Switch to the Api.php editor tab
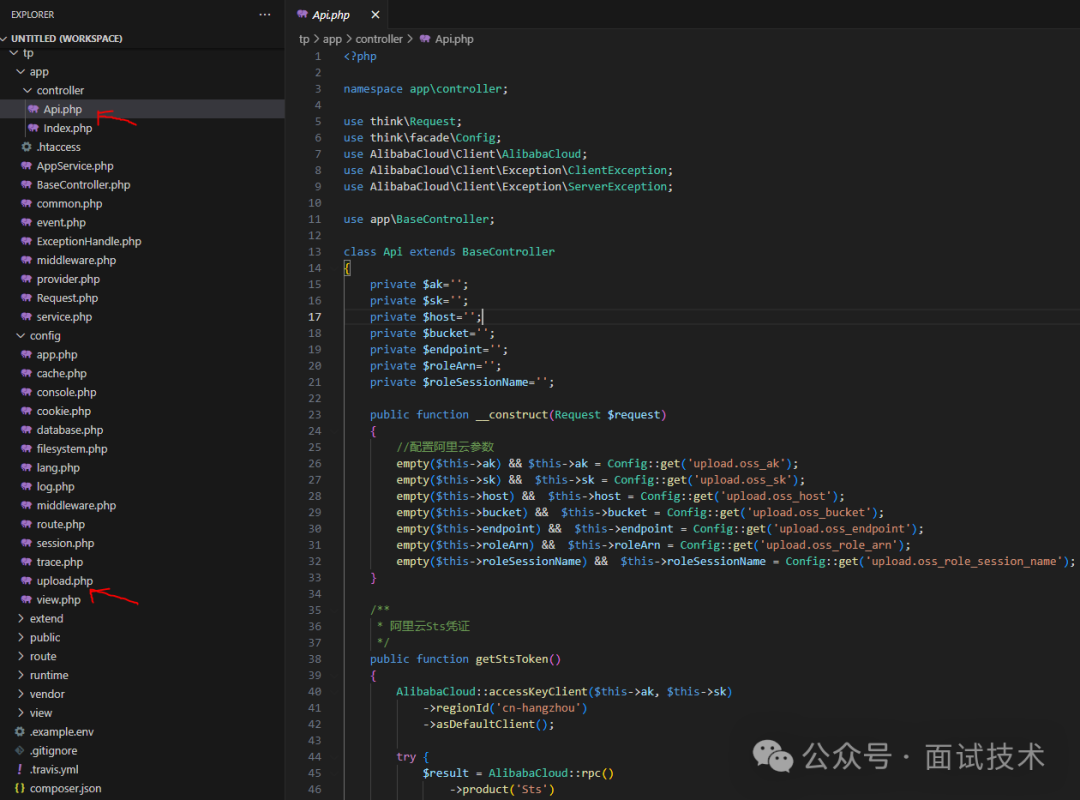The height and width of the screenshot is (800, 1080). [x=331, y=14]
